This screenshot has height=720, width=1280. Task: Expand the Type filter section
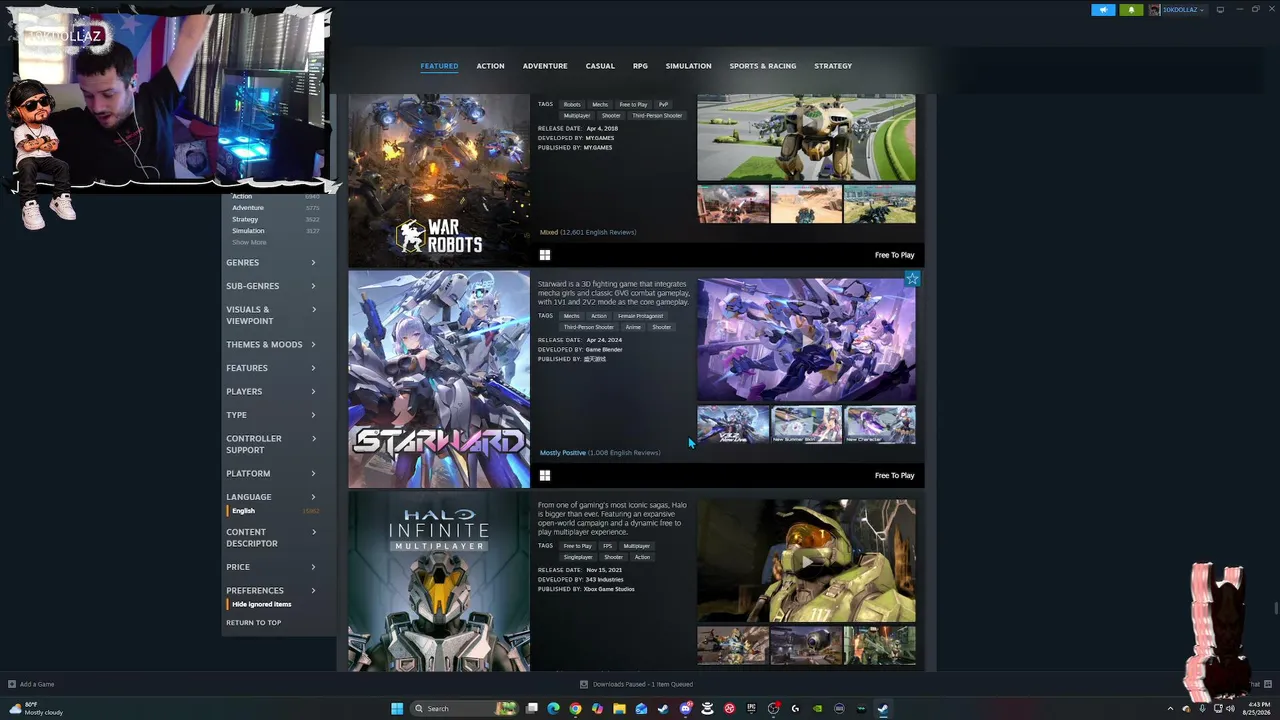[x=271, y=415]
